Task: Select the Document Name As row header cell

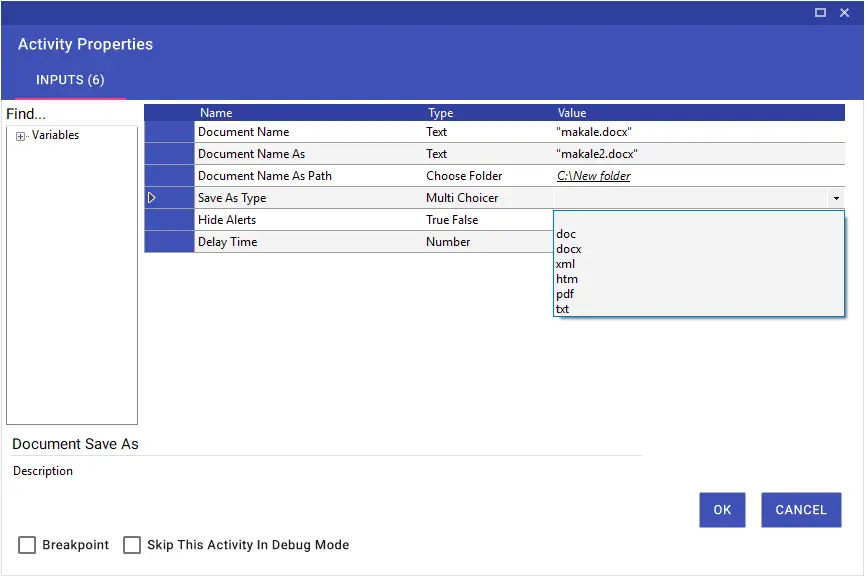Action: click(170, 154)
